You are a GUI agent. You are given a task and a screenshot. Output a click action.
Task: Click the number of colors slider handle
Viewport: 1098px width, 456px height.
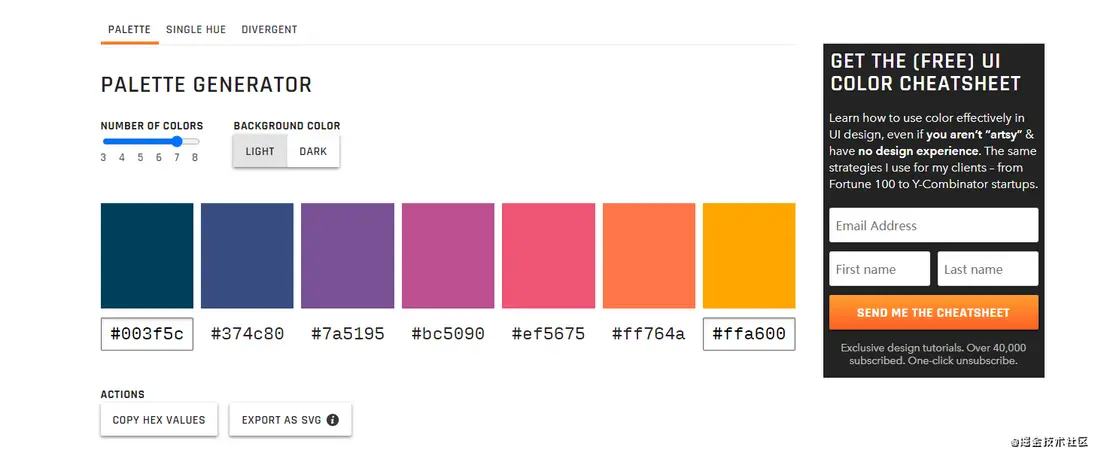[177, 141]
